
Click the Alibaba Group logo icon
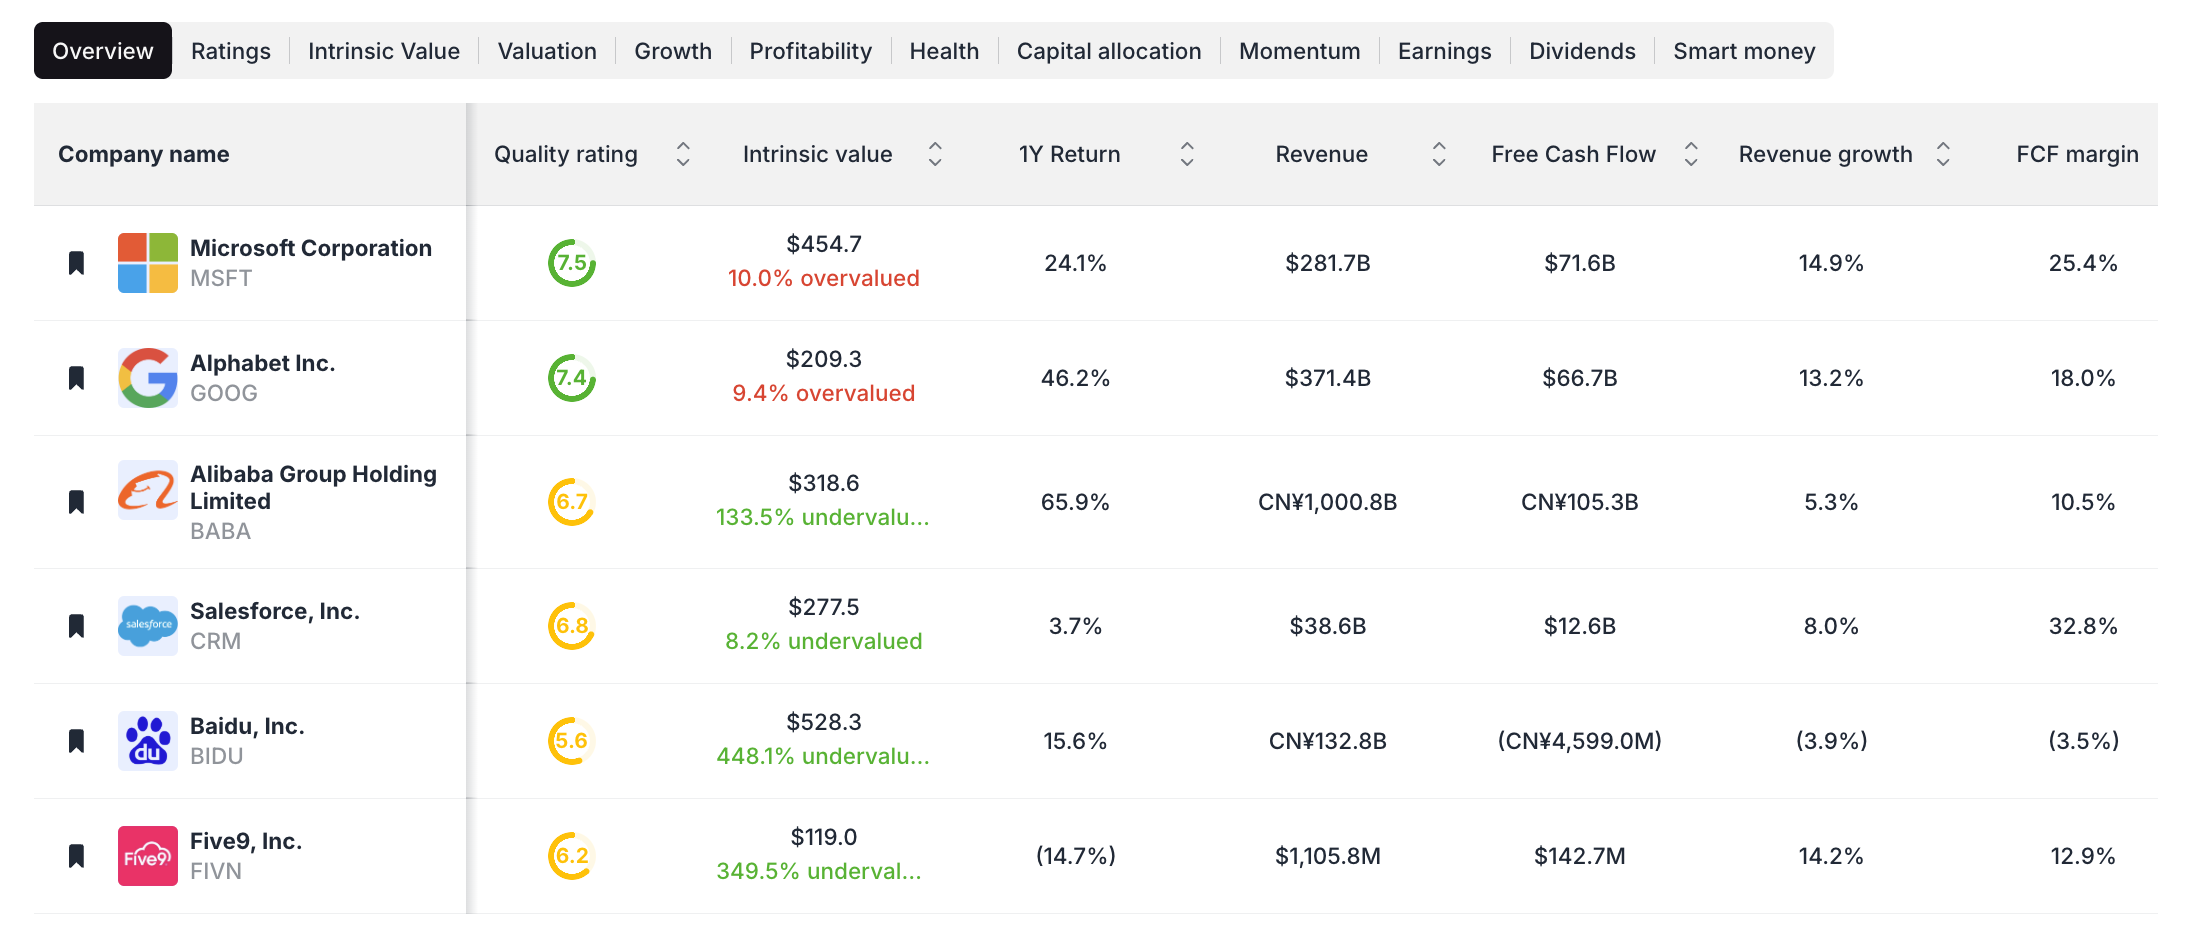[147, 501]
